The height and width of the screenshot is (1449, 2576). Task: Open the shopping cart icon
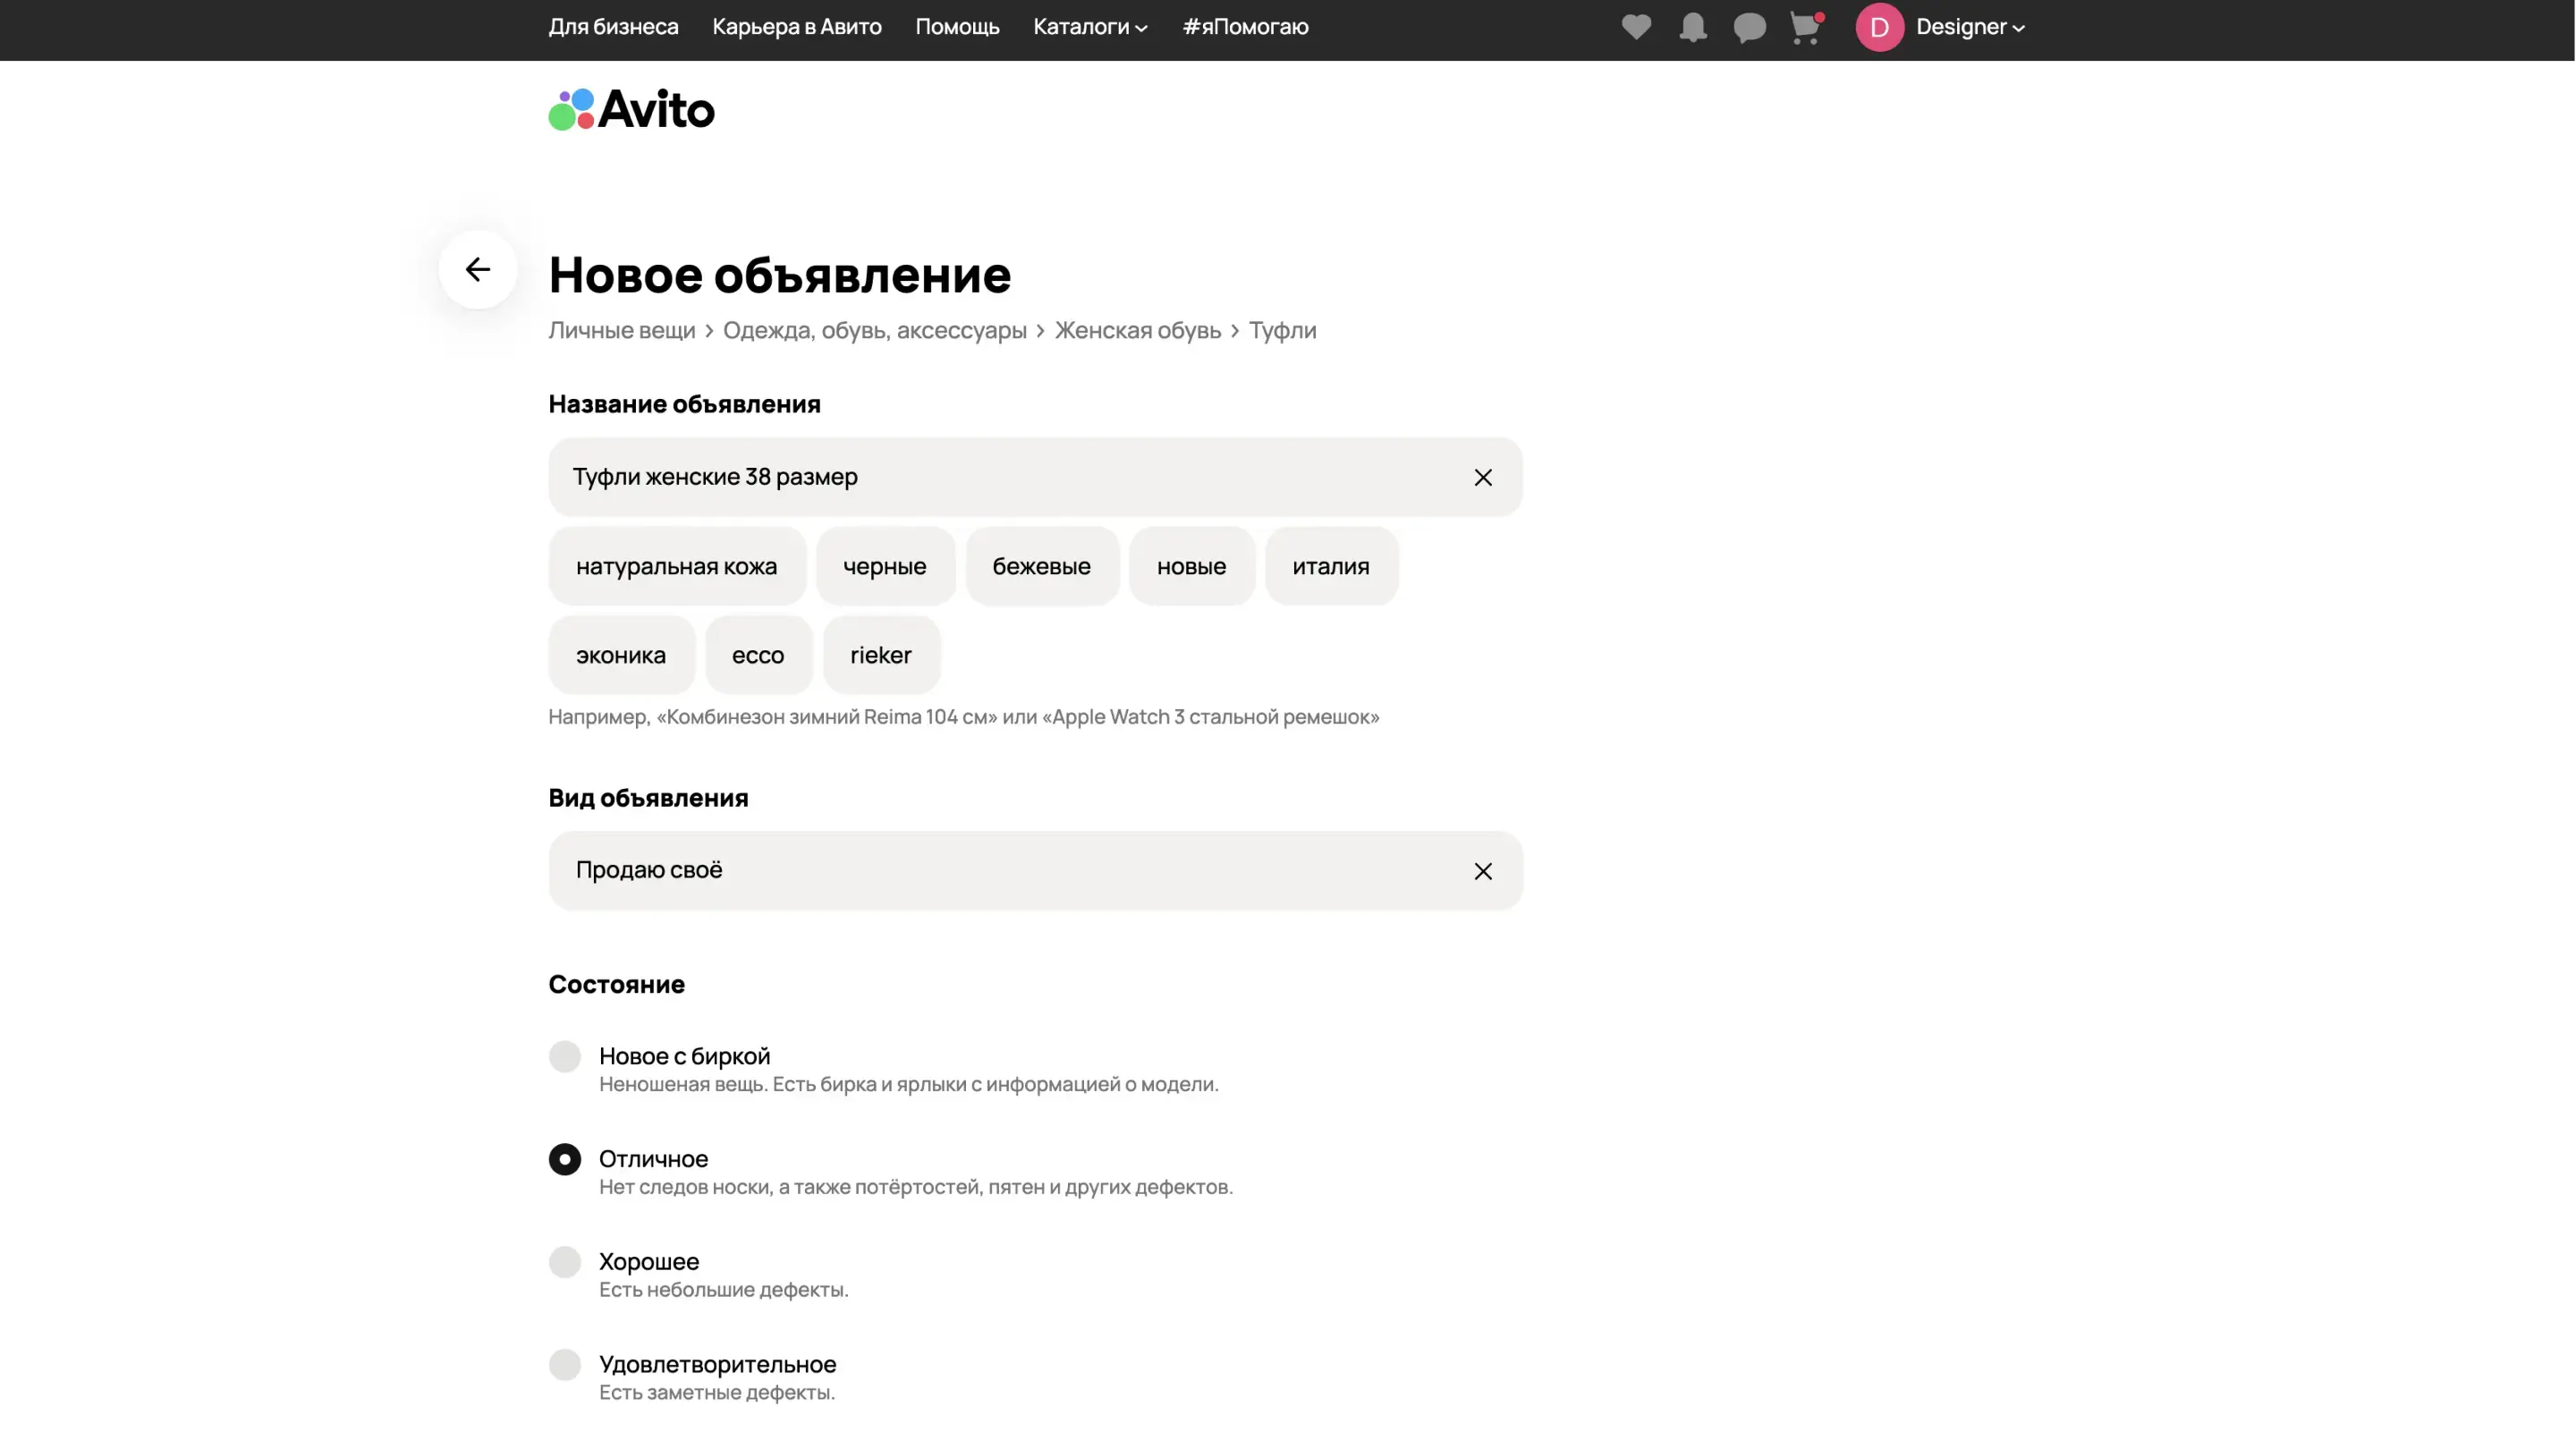click(1805, 27)
